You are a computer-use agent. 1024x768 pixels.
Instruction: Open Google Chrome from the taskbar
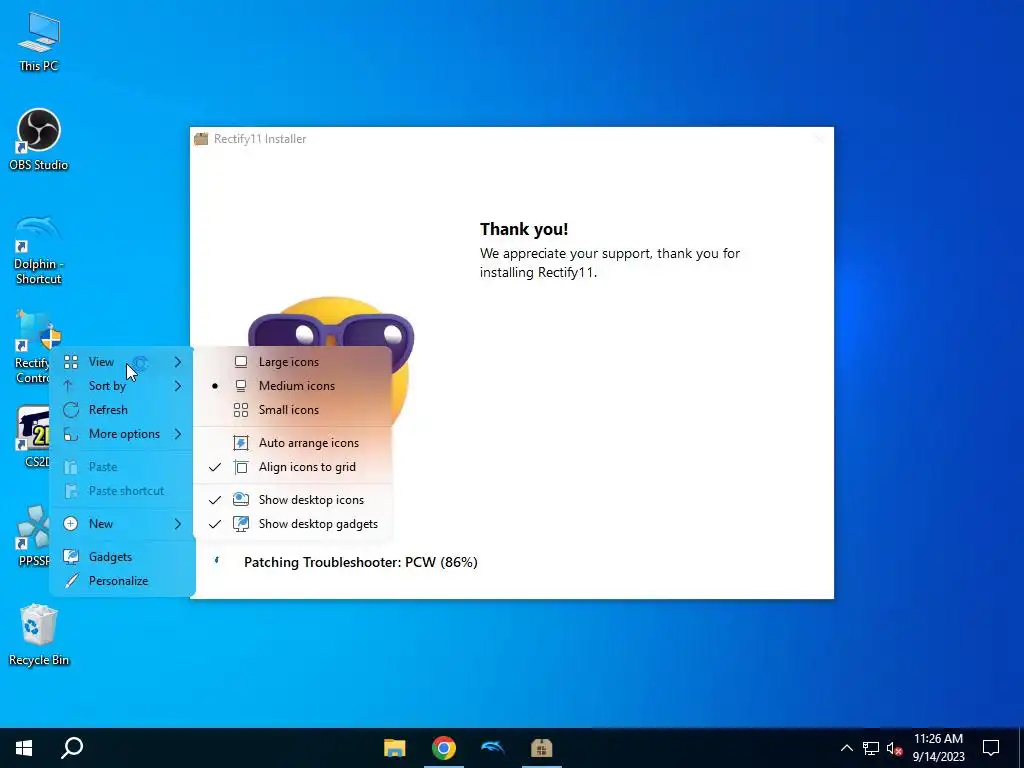pyautogui.click(x=443, y=748)
